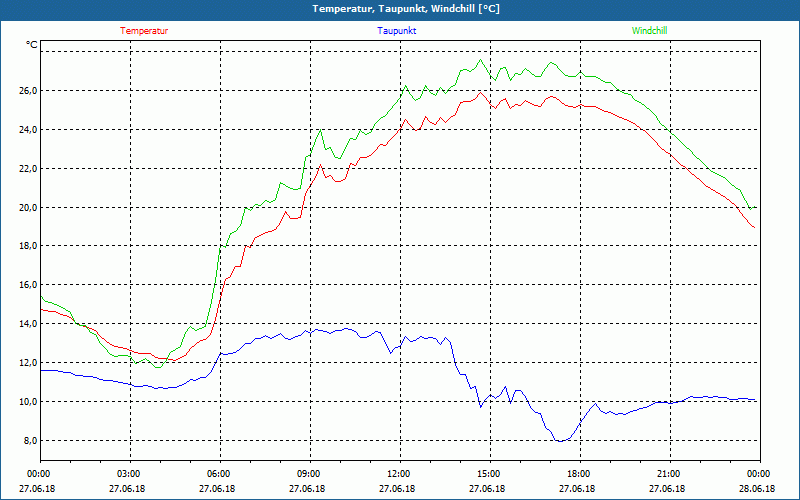The width and height of the screenshot is (800, 500).
Task: Click the 16,0 y-axis value
Action: [28, 285]
